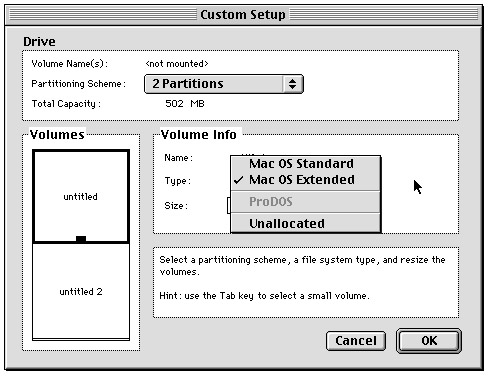Click the Custom Setup title bar

(x=243, y=15)
